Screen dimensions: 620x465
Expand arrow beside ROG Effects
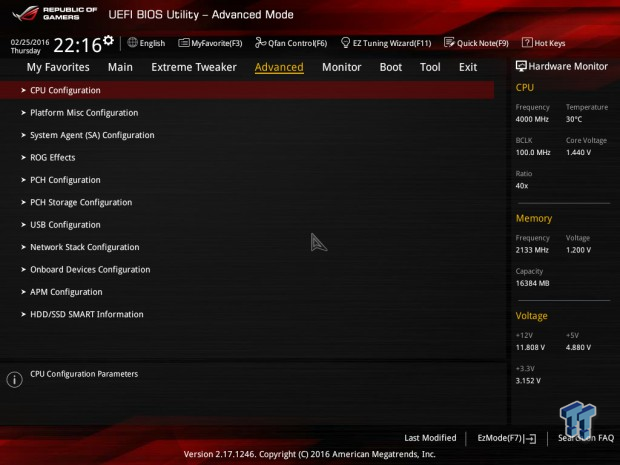[23, 157]
